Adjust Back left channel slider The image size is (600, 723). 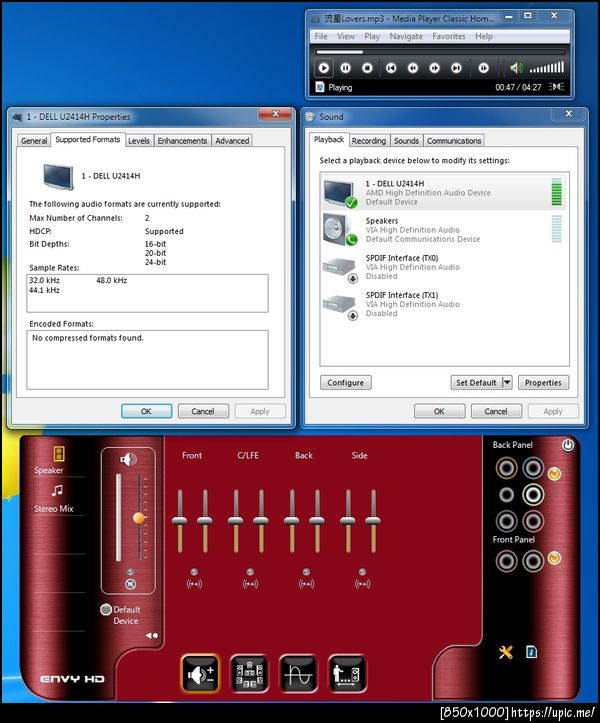click(x=292, y=521)
